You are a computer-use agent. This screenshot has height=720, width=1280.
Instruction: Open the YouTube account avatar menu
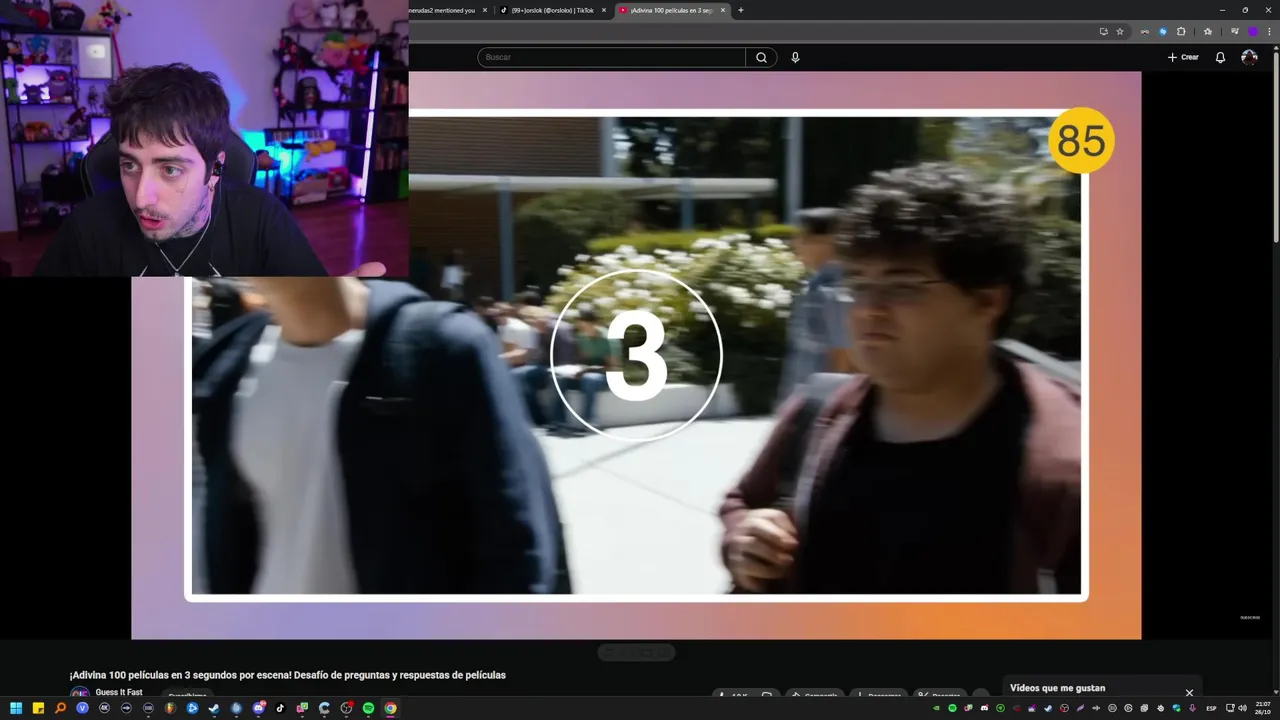[x=1249, y=57]
